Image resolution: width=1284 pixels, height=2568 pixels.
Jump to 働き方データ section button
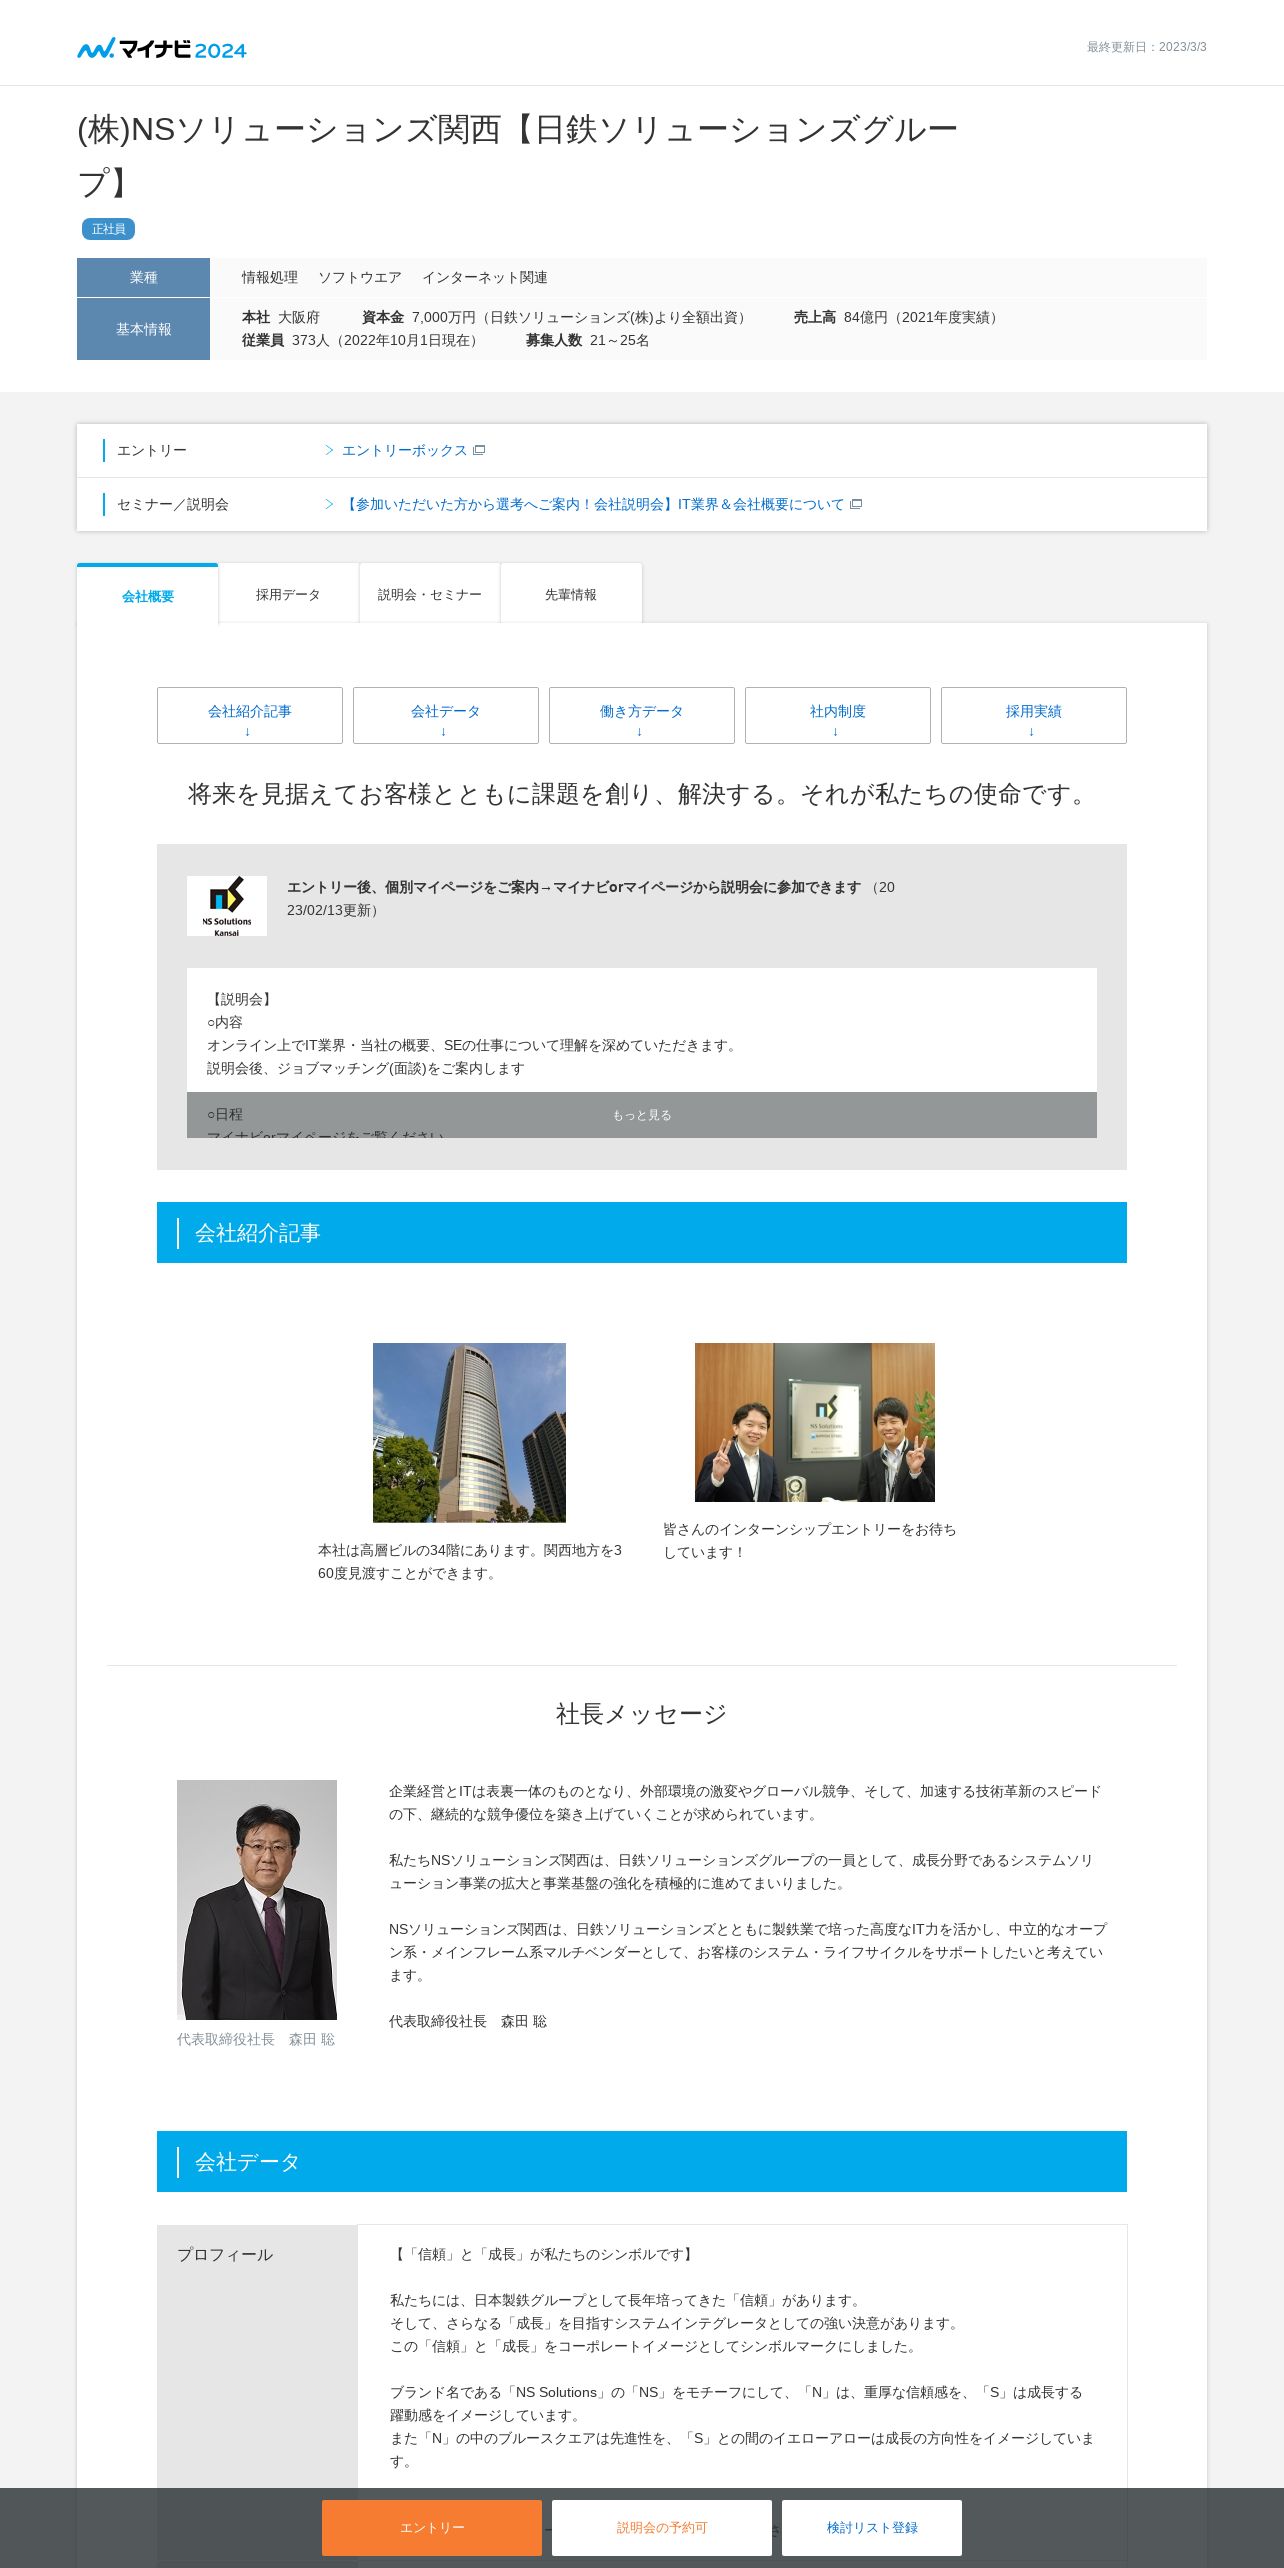pos(642,715)
